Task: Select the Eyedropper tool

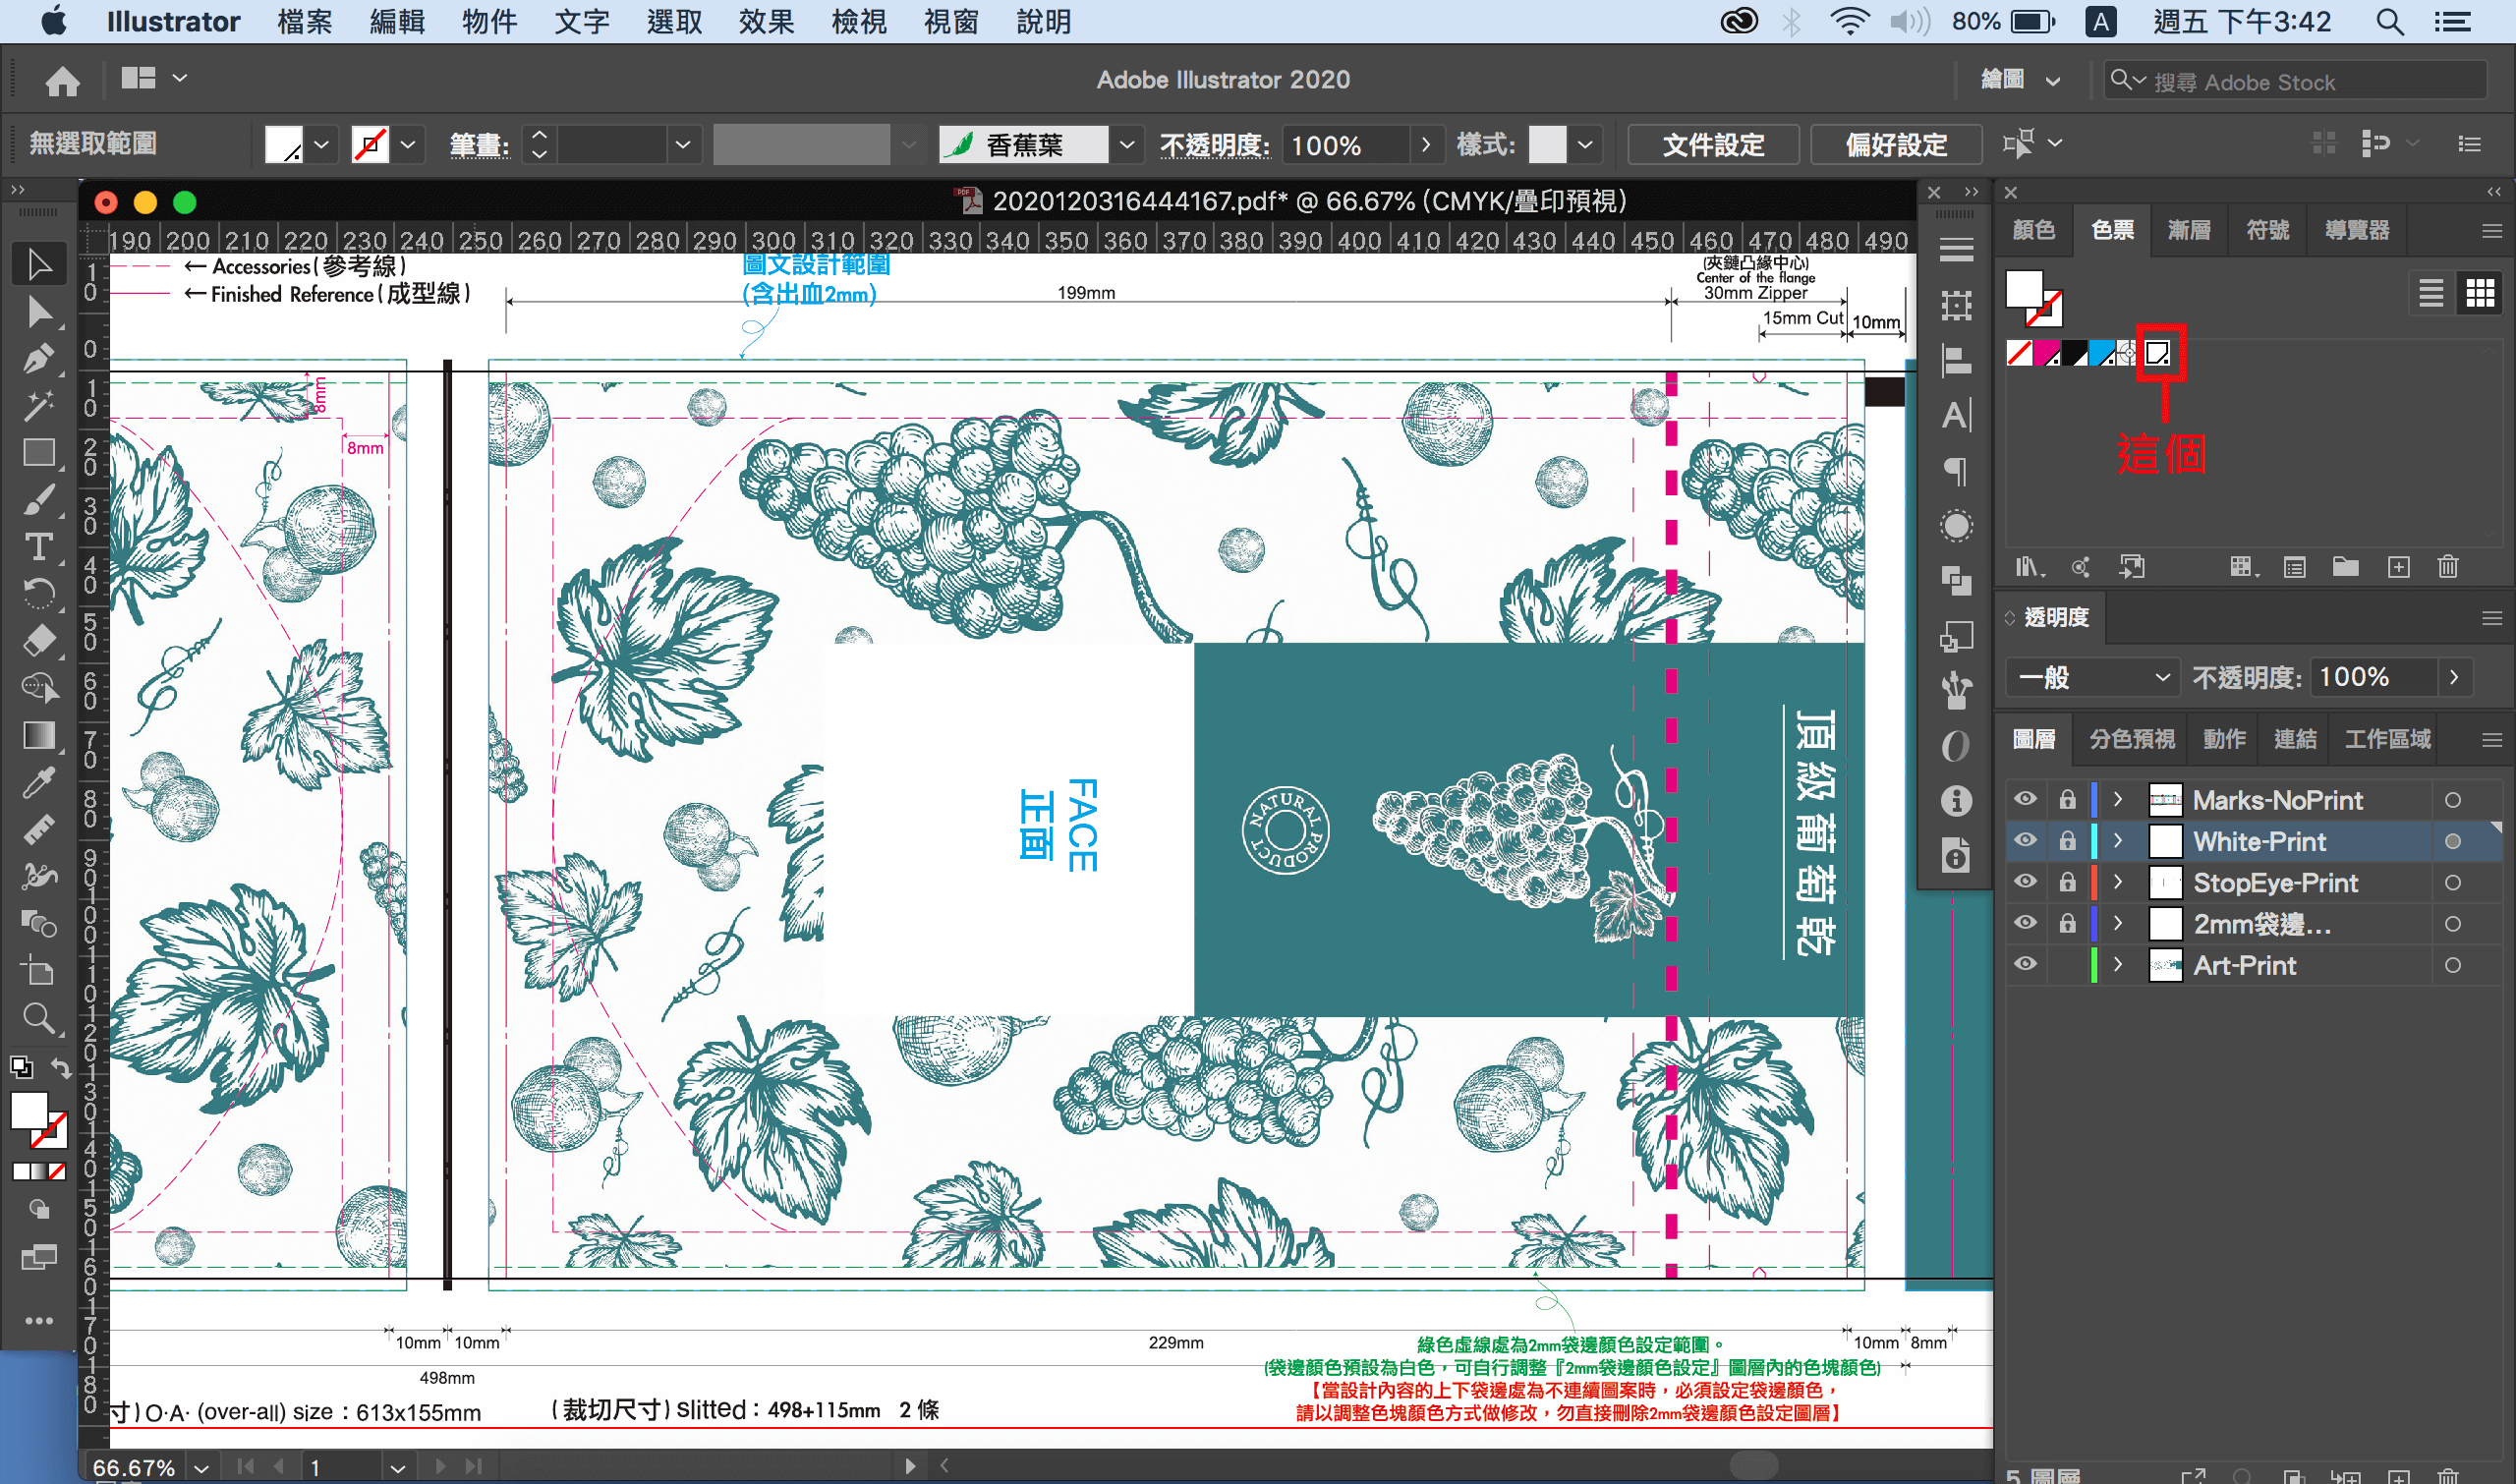Action: pos(38,783)
